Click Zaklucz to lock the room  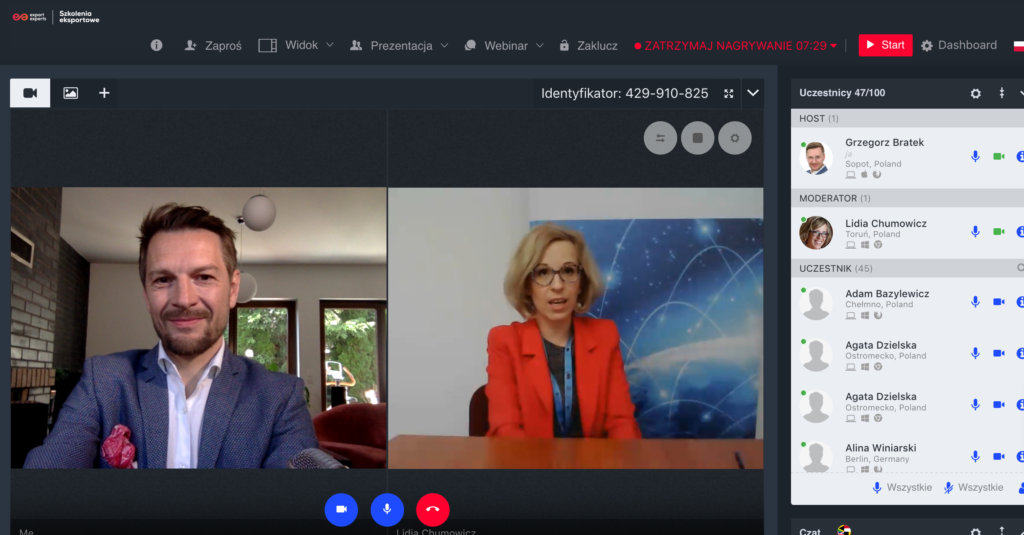[588, 45]
